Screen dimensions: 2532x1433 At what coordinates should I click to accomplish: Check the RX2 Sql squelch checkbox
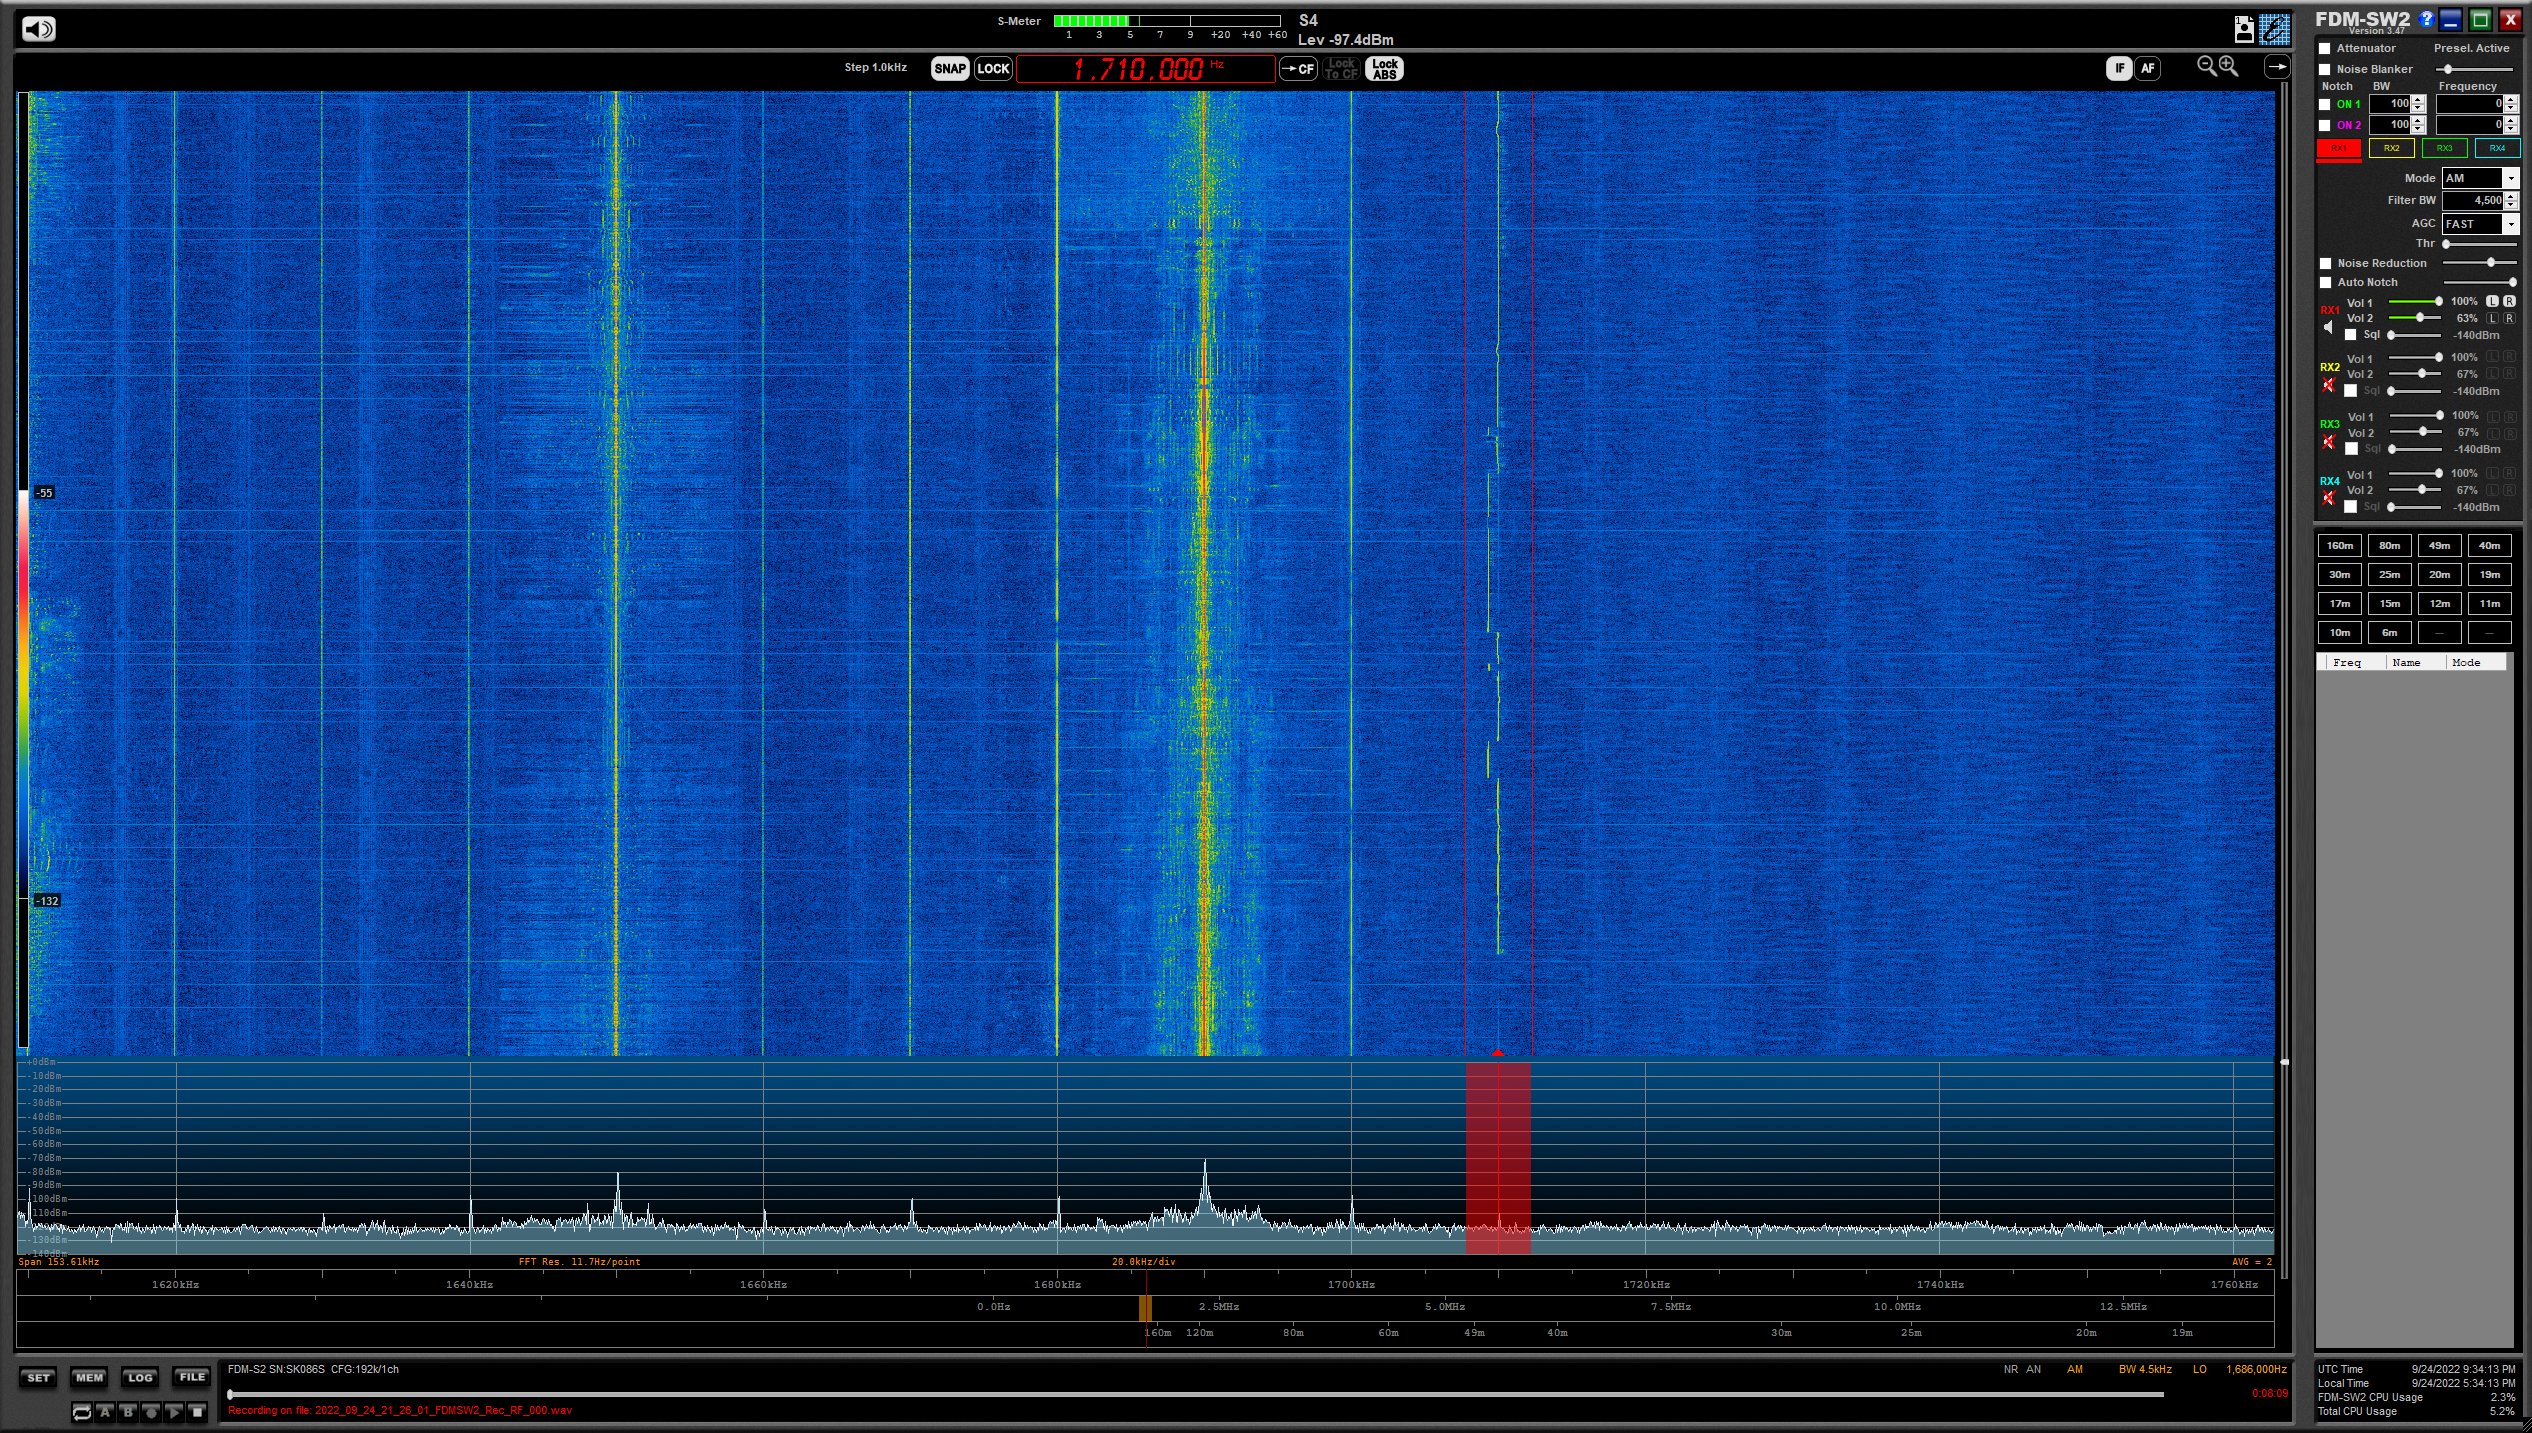[2351, 391]
